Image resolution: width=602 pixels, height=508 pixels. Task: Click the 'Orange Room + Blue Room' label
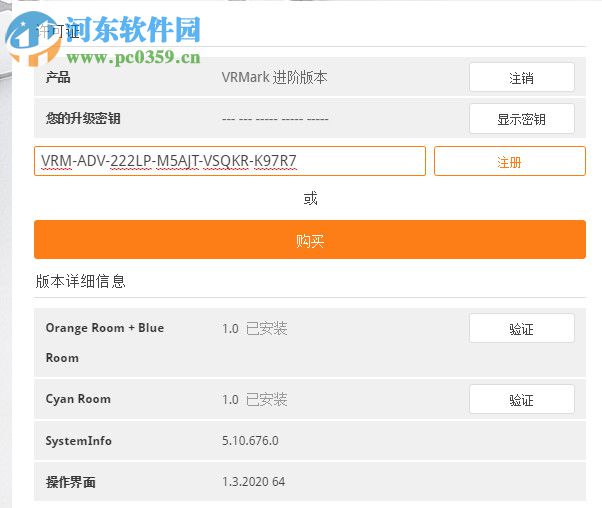click(104, 343)
